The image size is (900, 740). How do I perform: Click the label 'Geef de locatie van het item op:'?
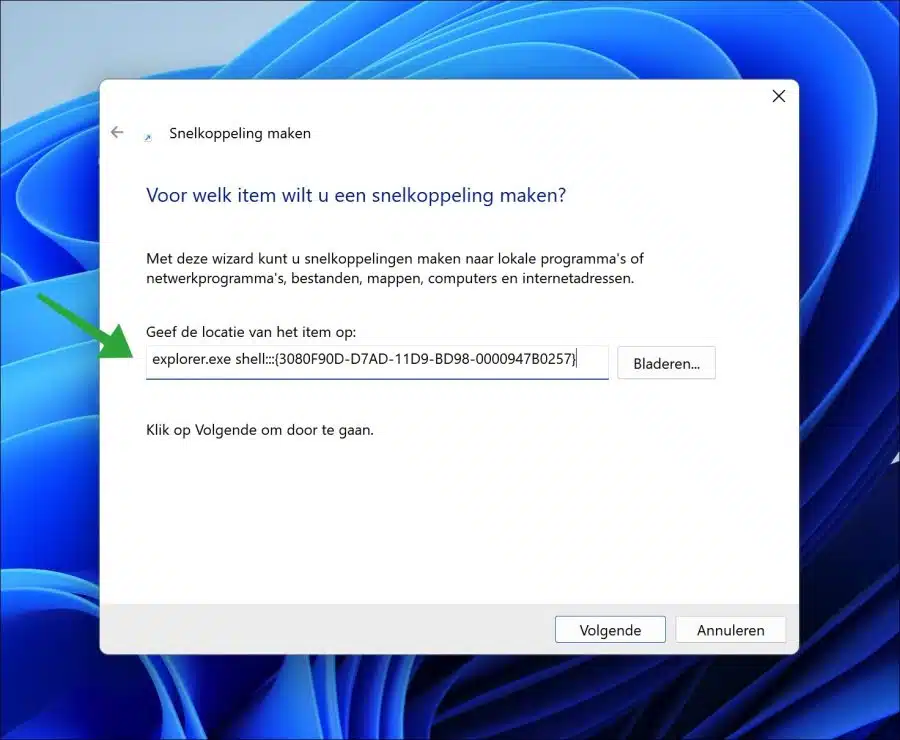(251, 332)
